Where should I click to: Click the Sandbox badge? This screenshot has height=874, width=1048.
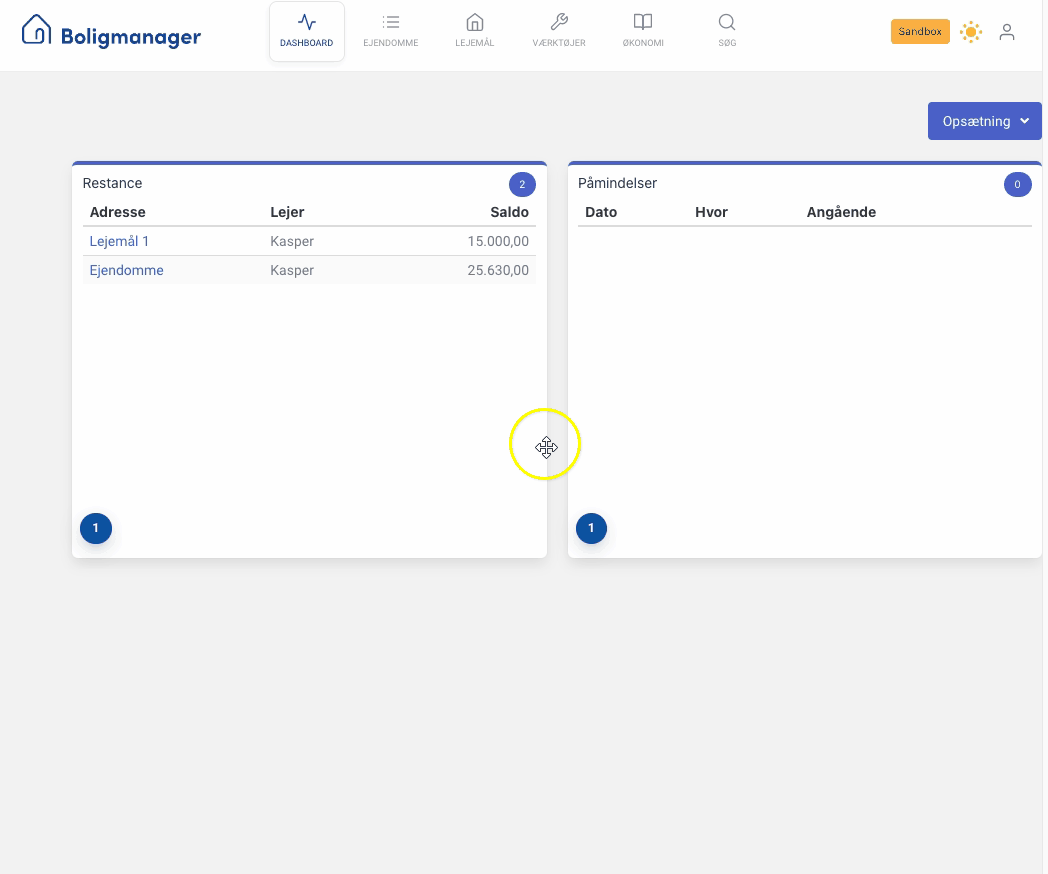point(920,31)
